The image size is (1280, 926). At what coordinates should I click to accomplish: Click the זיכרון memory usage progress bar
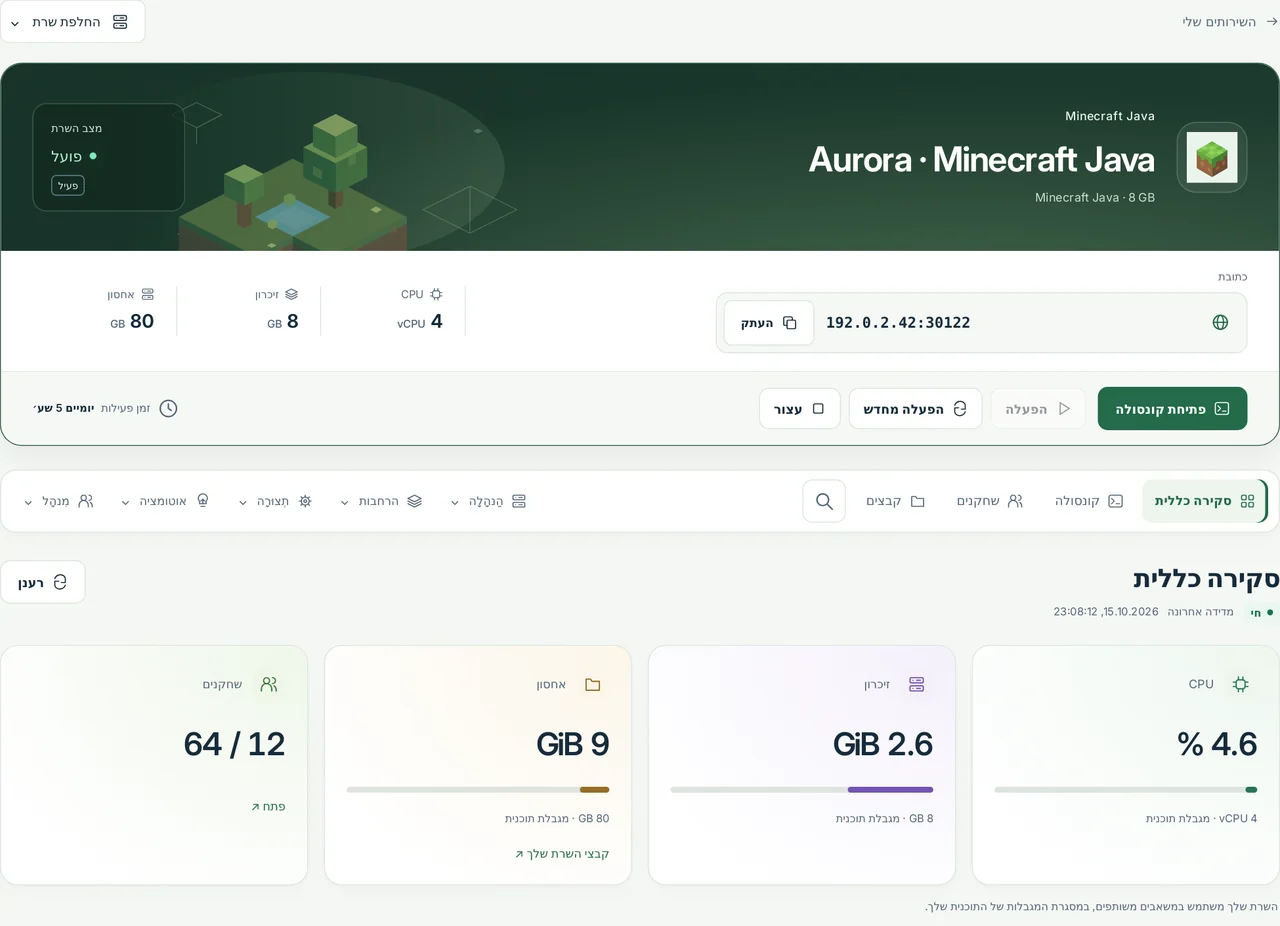802,790
